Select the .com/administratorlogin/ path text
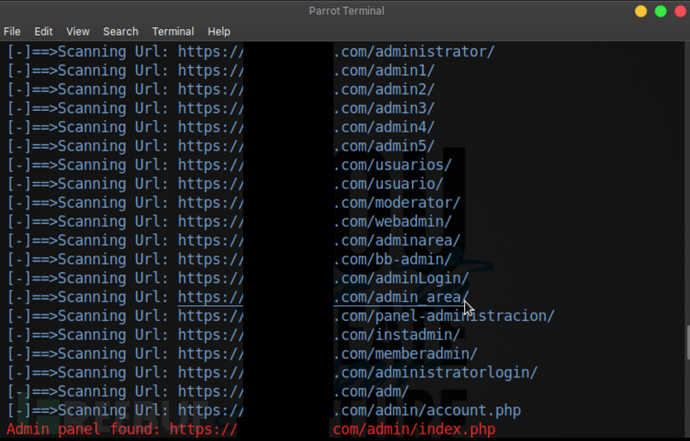This screenshot has height=441, width=690. (x=435, y=373)
